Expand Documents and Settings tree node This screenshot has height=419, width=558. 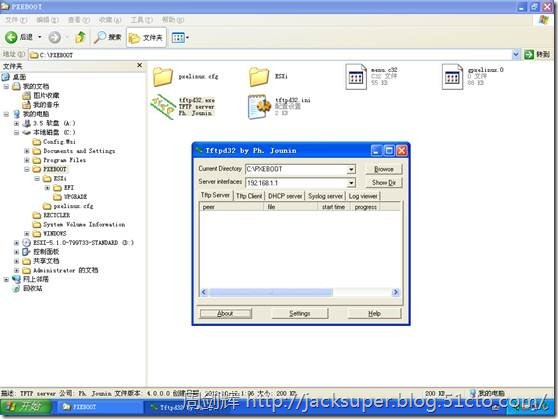click(27, 151)
